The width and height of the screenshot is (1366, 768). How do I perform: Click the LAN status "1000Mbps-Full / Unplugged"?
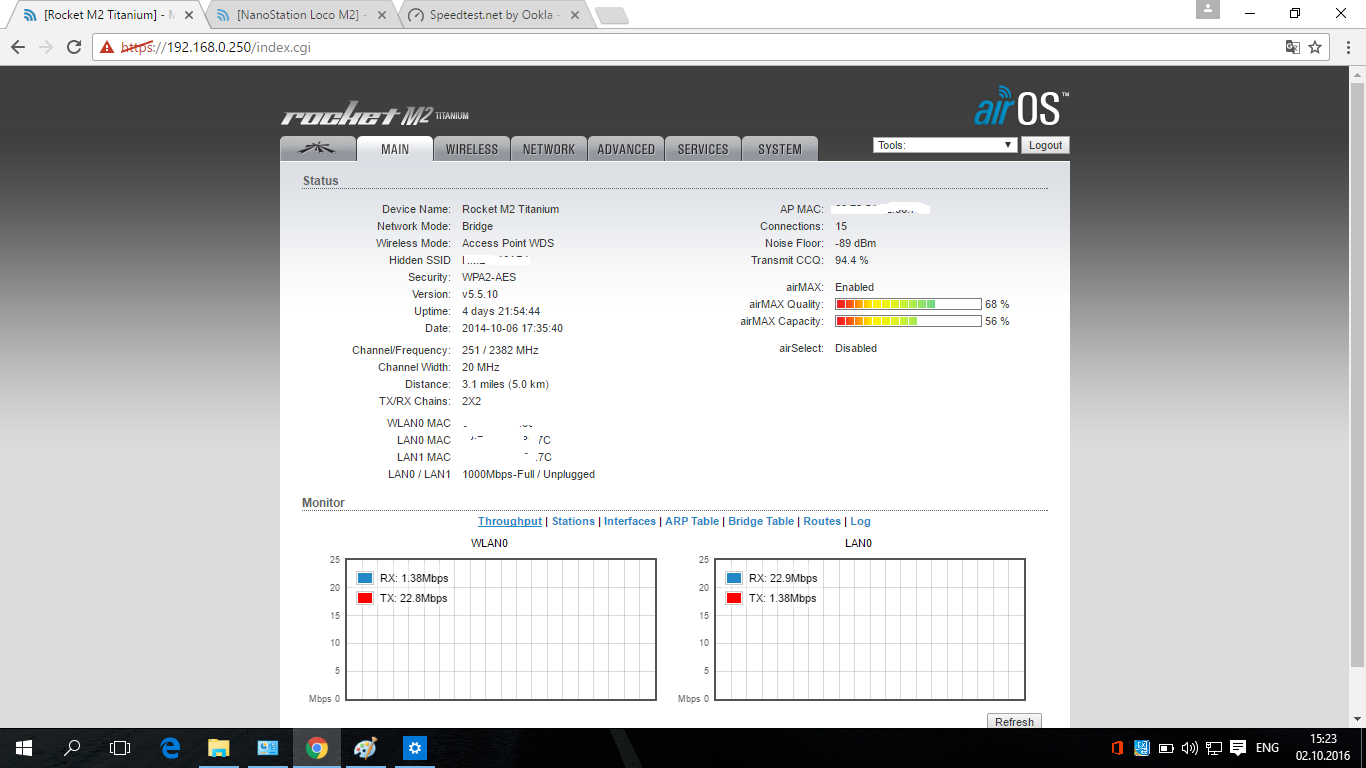(x=528, y=474)
